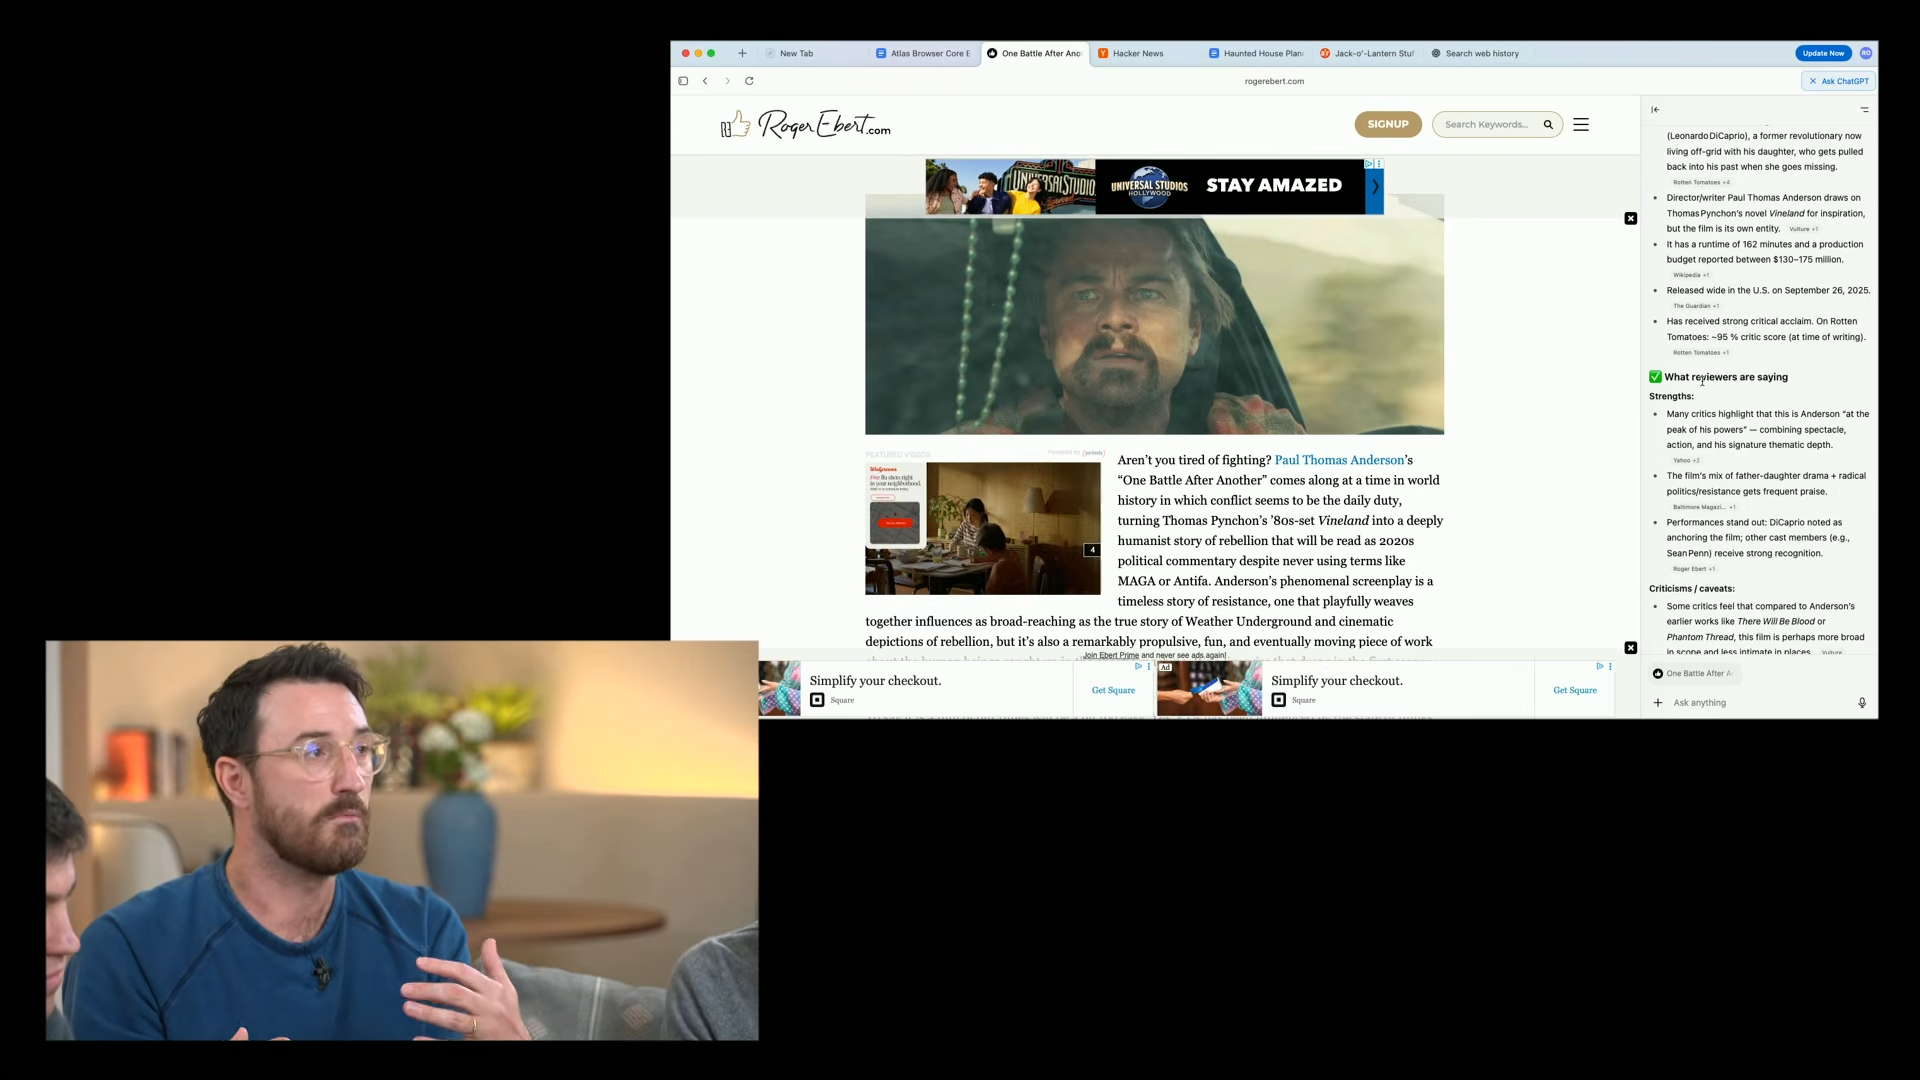Image resolution: width=1920 pixels, height=1080 pixels.
Task: Go back with the back arrow
Action: pos(705,81)
